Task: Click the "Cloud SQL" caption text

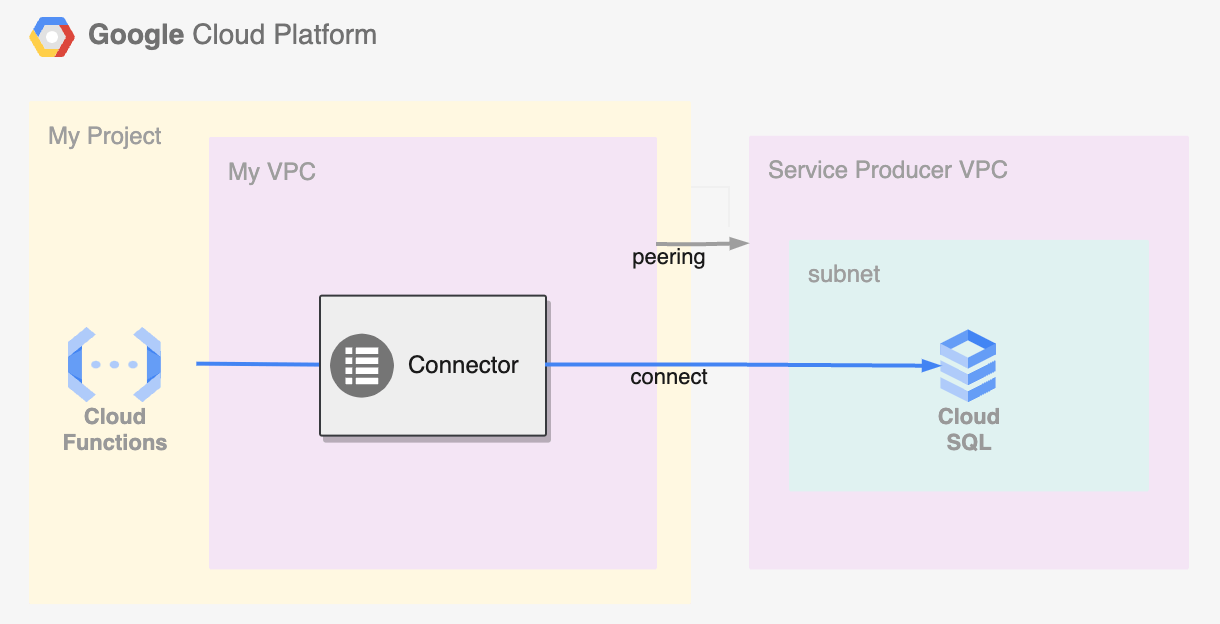Action: point(968,429)
